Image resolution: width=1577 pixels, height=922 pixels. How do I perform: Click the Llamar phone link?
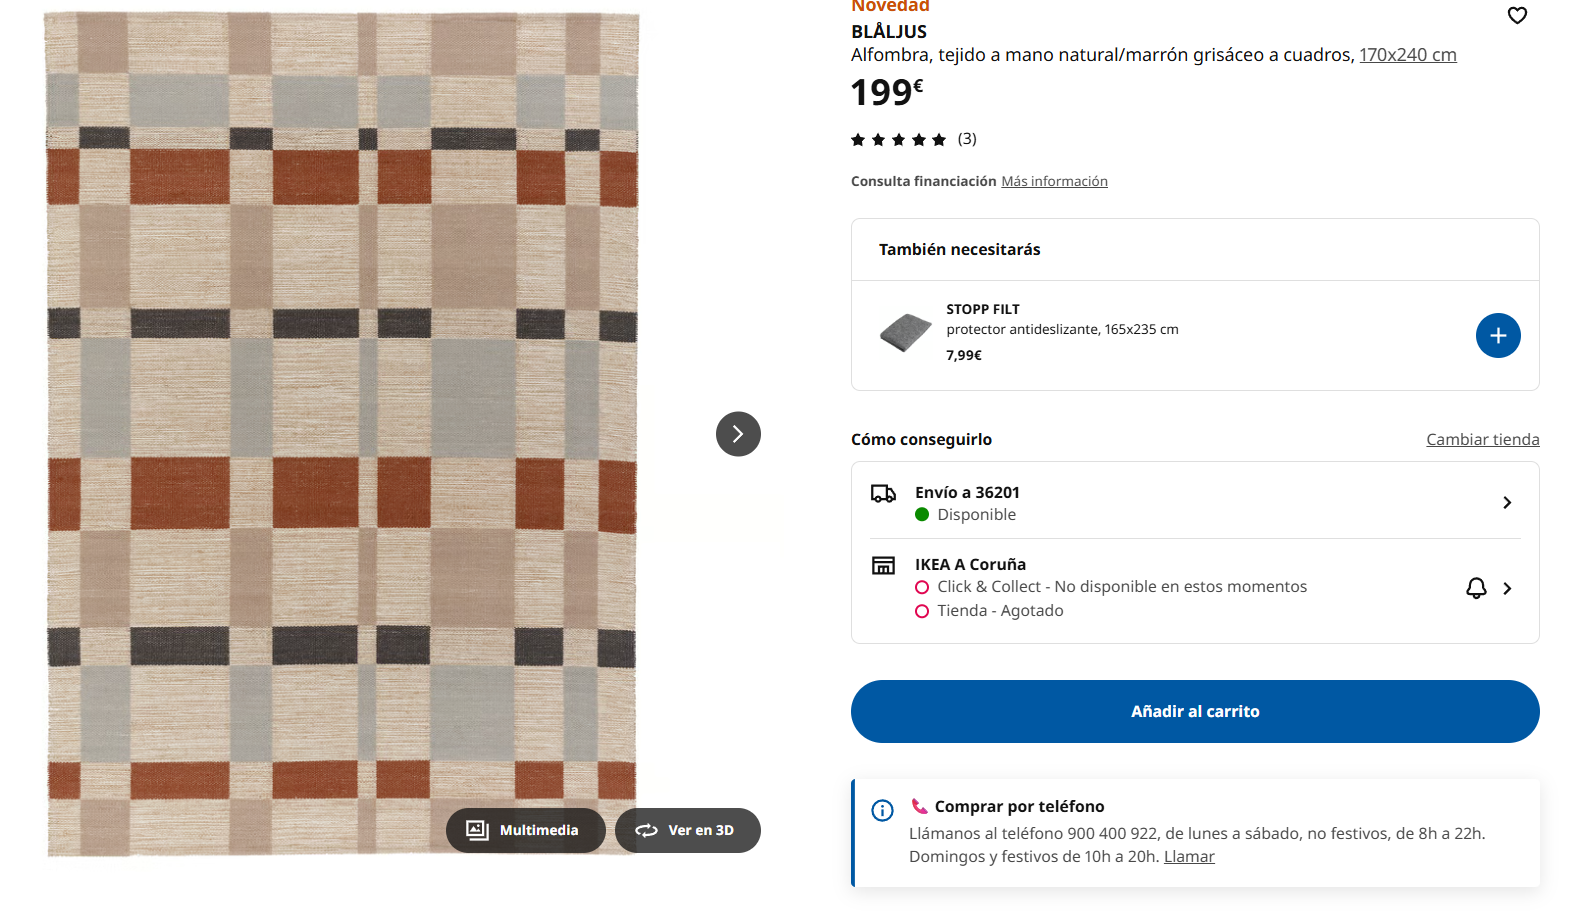[x=1189, y=857]
